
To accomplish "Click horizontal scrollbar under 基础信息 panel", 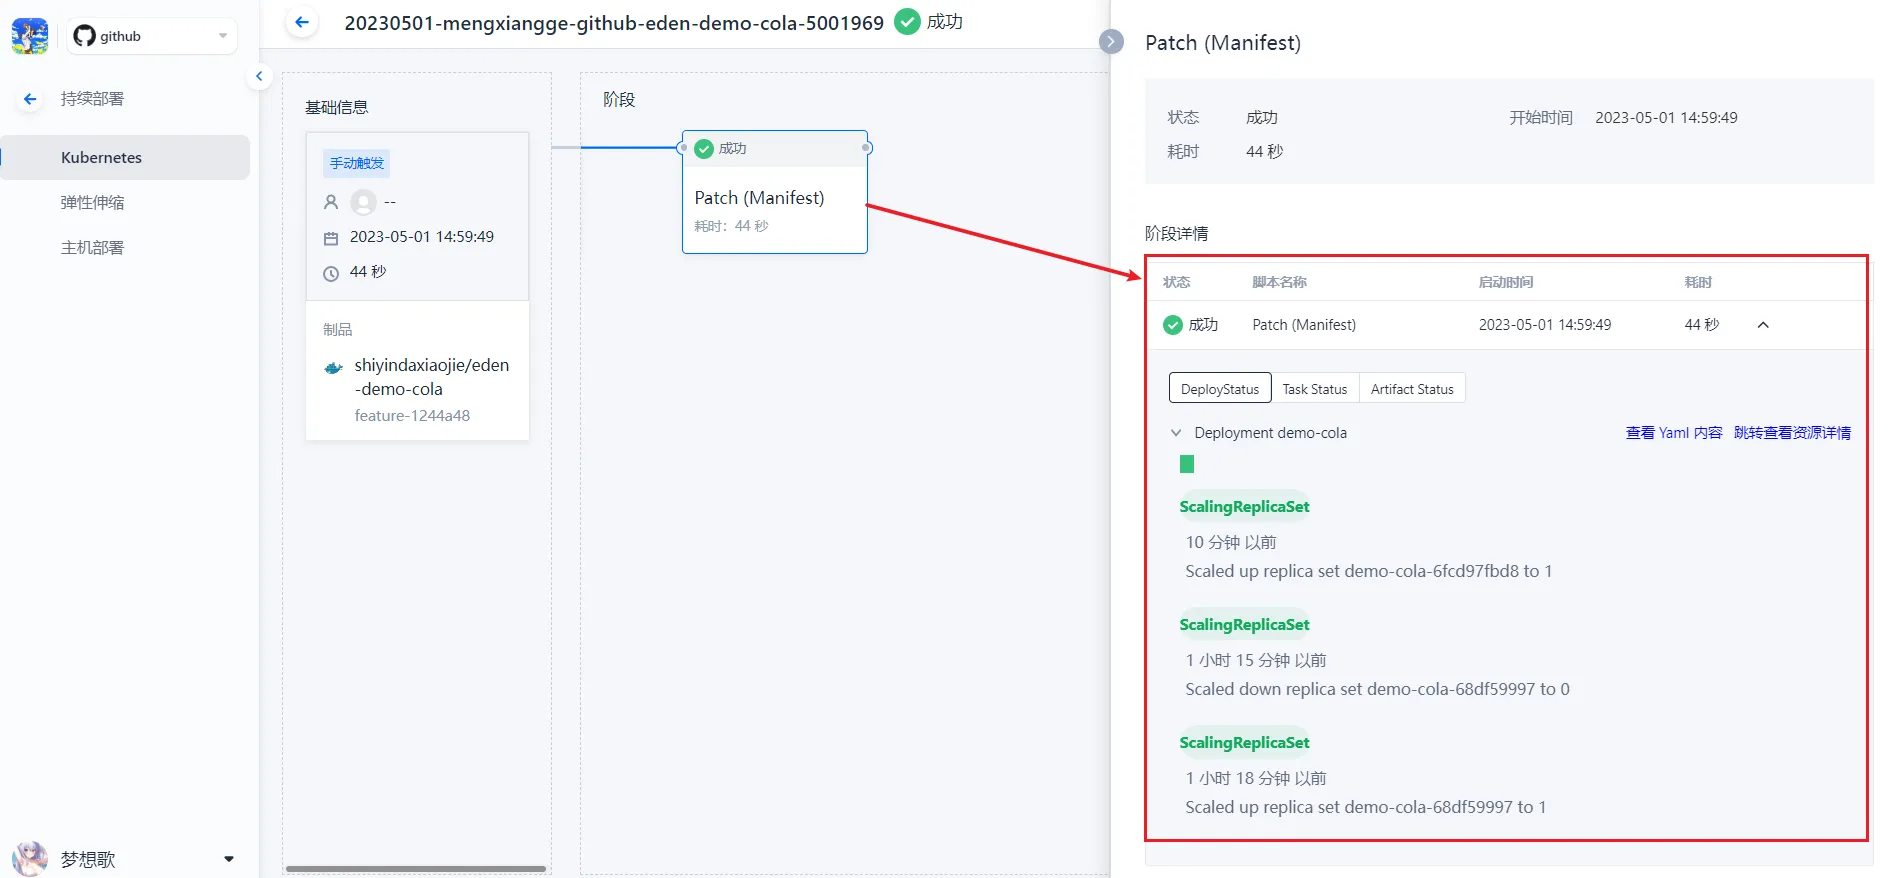I will pos(416,869).
